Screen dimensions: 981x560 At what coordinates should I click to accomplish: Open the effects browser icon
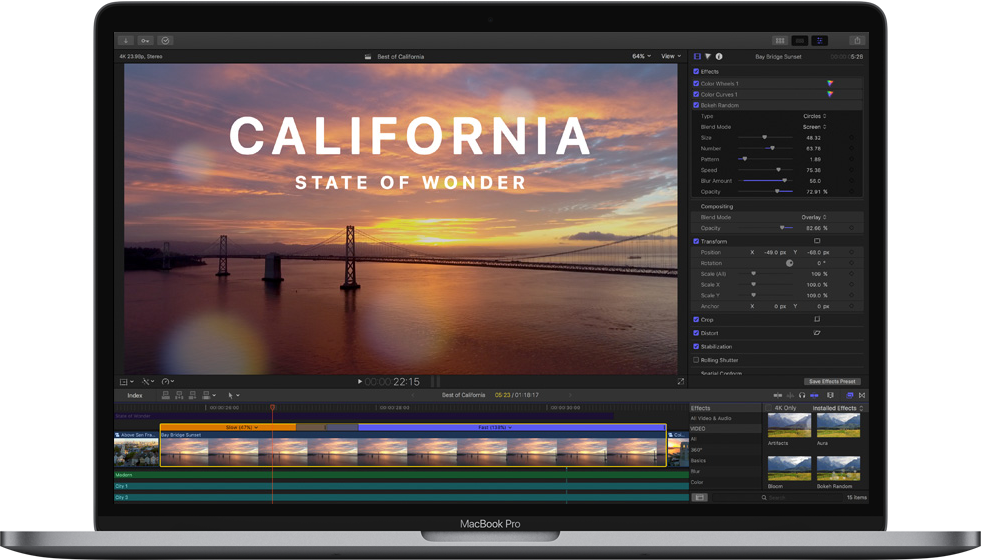[850, 395]
